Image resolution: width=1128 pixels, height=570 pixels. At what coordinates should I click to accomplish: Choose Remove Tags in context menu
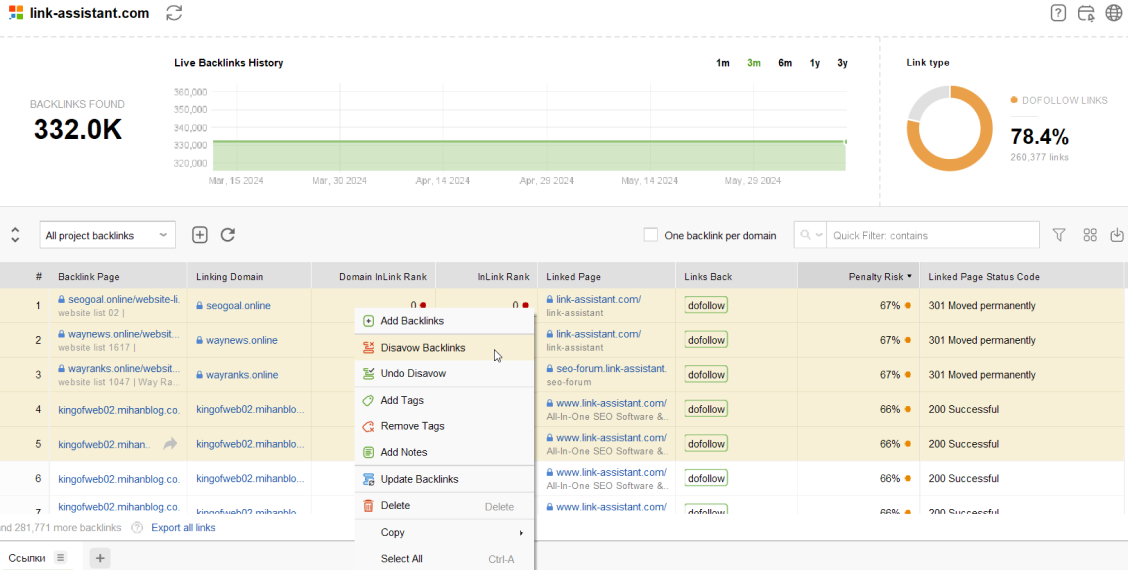pyautogui.click(x=445, y=426)
